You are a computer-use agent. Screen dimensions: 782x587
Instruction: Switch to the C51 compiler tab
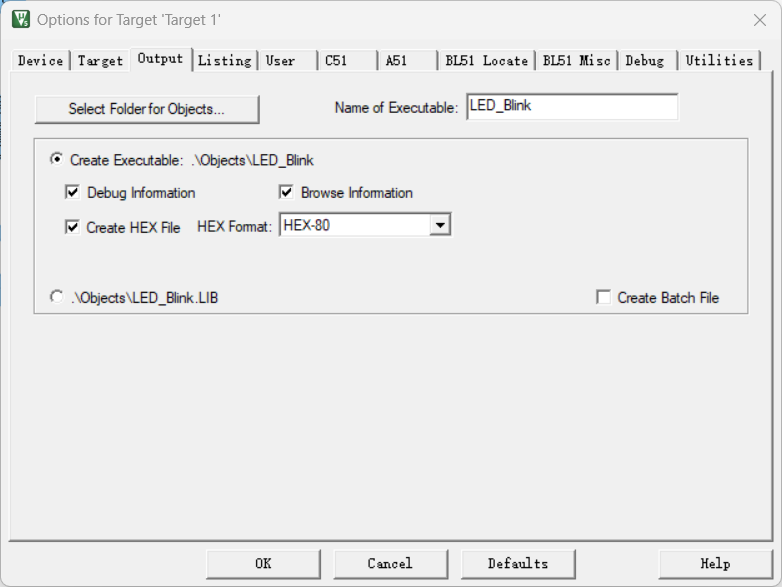point(336,61)
